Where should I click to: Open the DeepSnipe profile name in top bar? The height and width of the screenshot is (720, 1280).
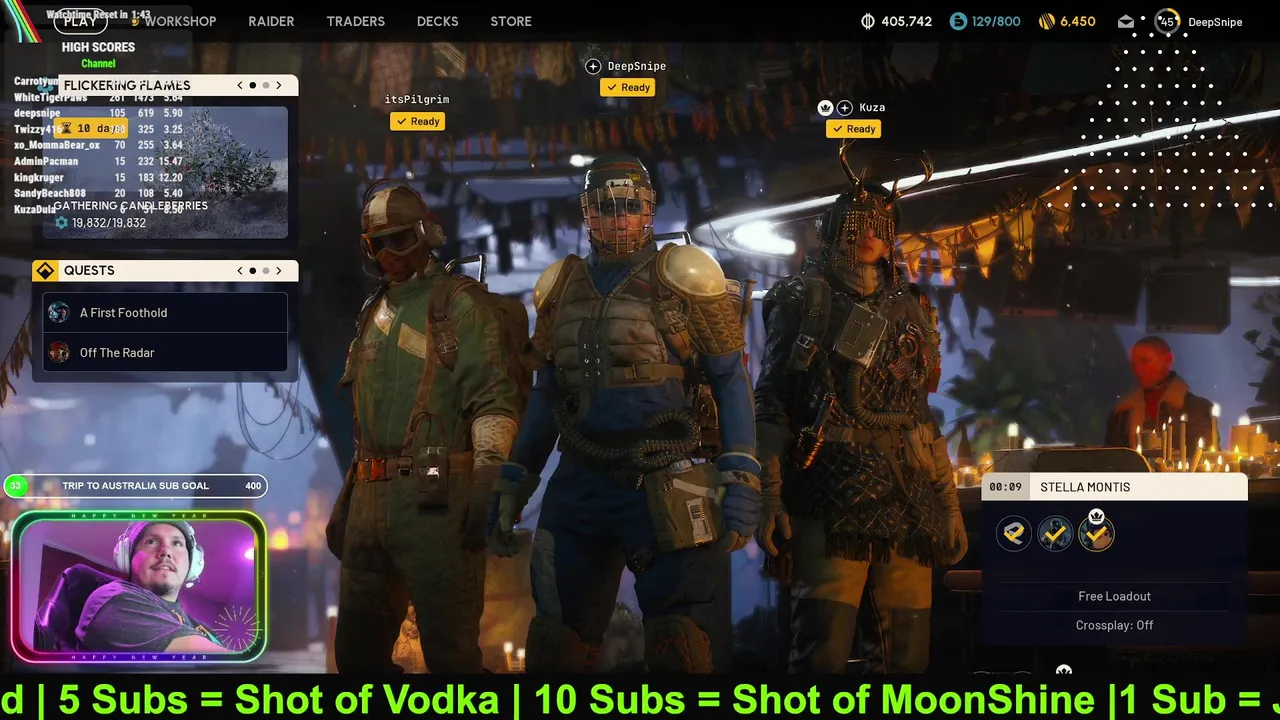1215,22
